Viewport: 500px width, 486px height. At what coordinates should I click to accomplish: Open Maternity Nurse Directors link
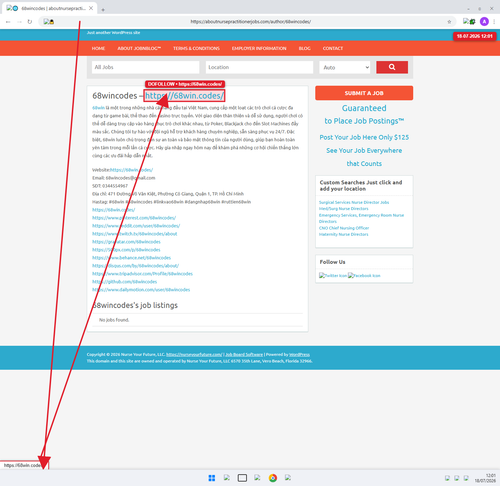point(344,234)
